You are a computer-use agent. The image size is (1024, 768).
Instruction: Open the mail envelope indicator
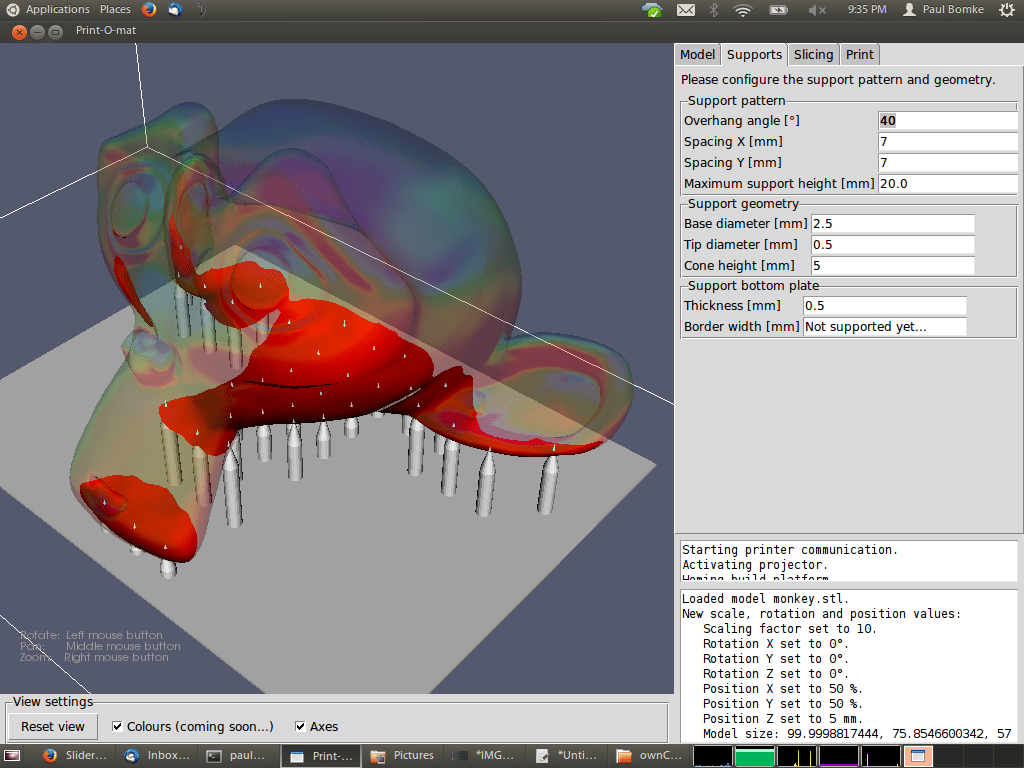(685, 10)
